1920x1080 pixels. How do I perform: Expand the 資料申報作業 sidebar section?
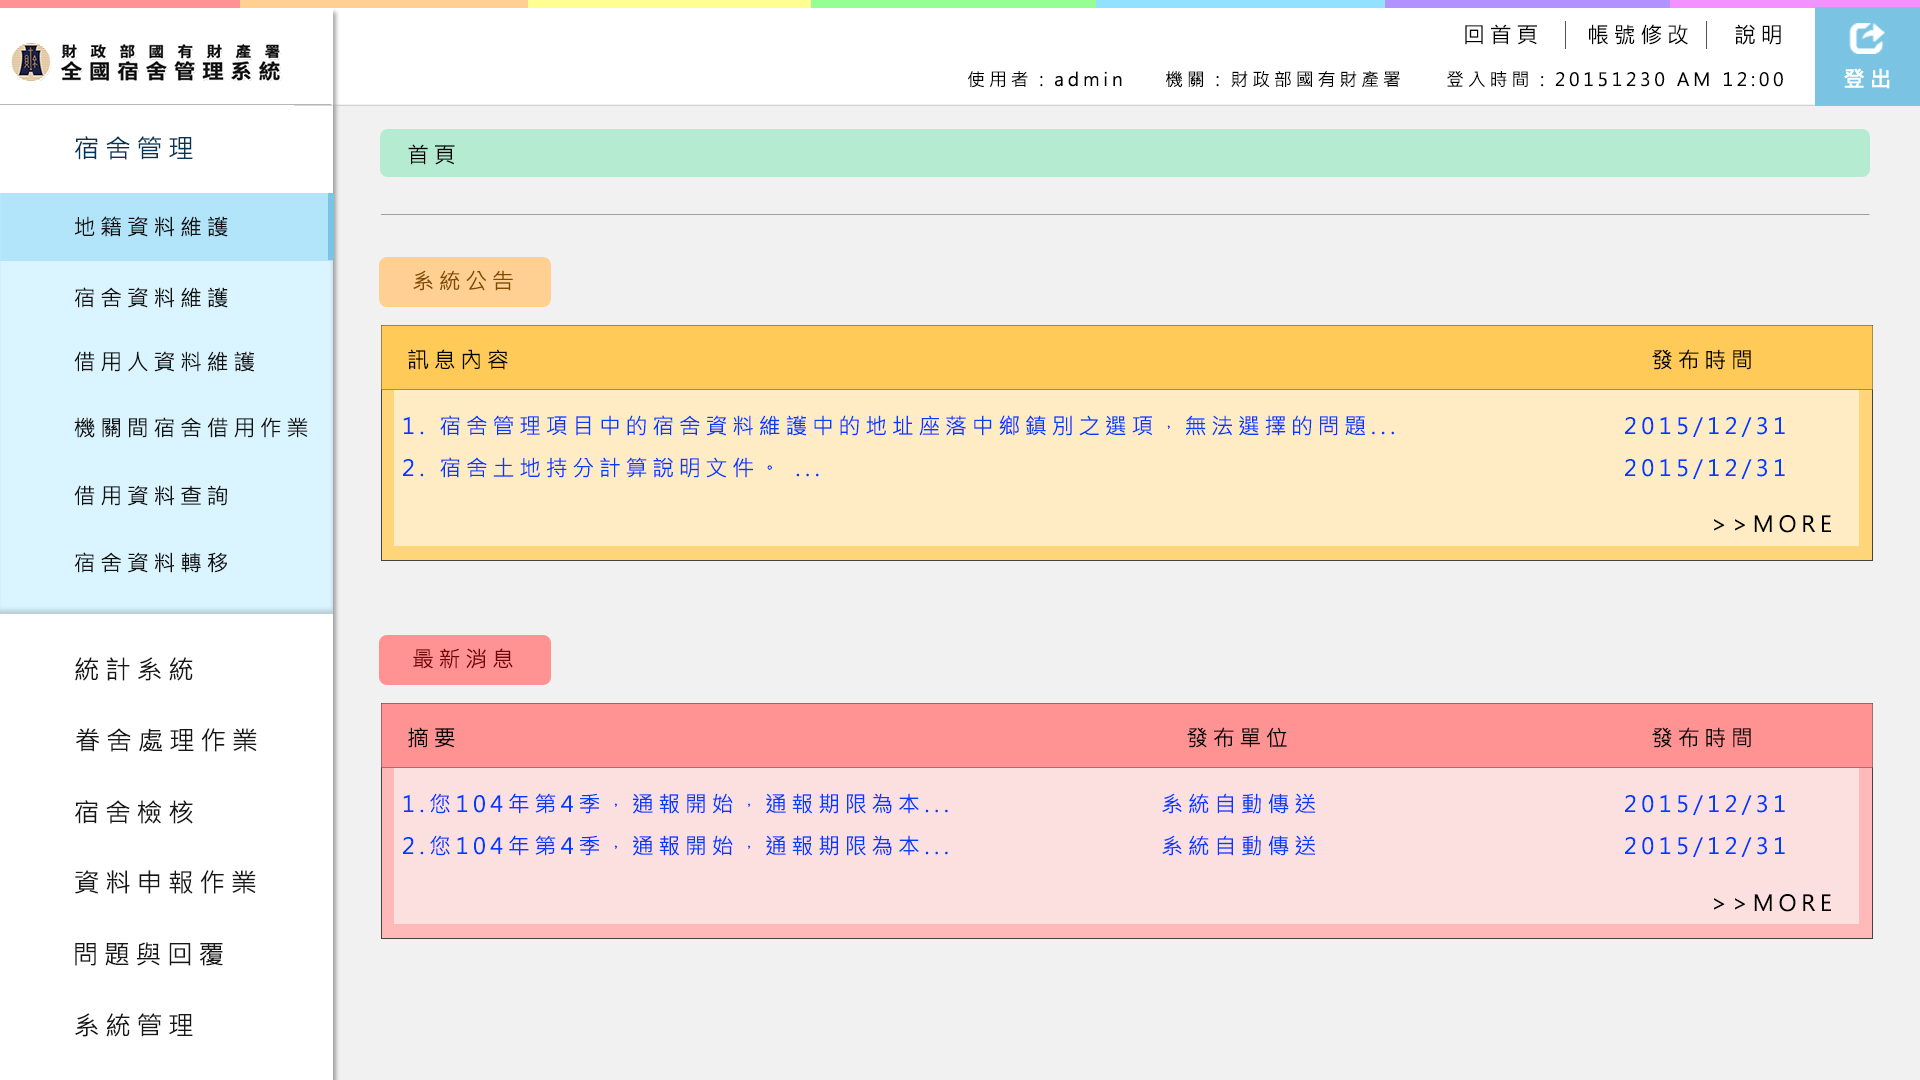[x=166, y=883]
